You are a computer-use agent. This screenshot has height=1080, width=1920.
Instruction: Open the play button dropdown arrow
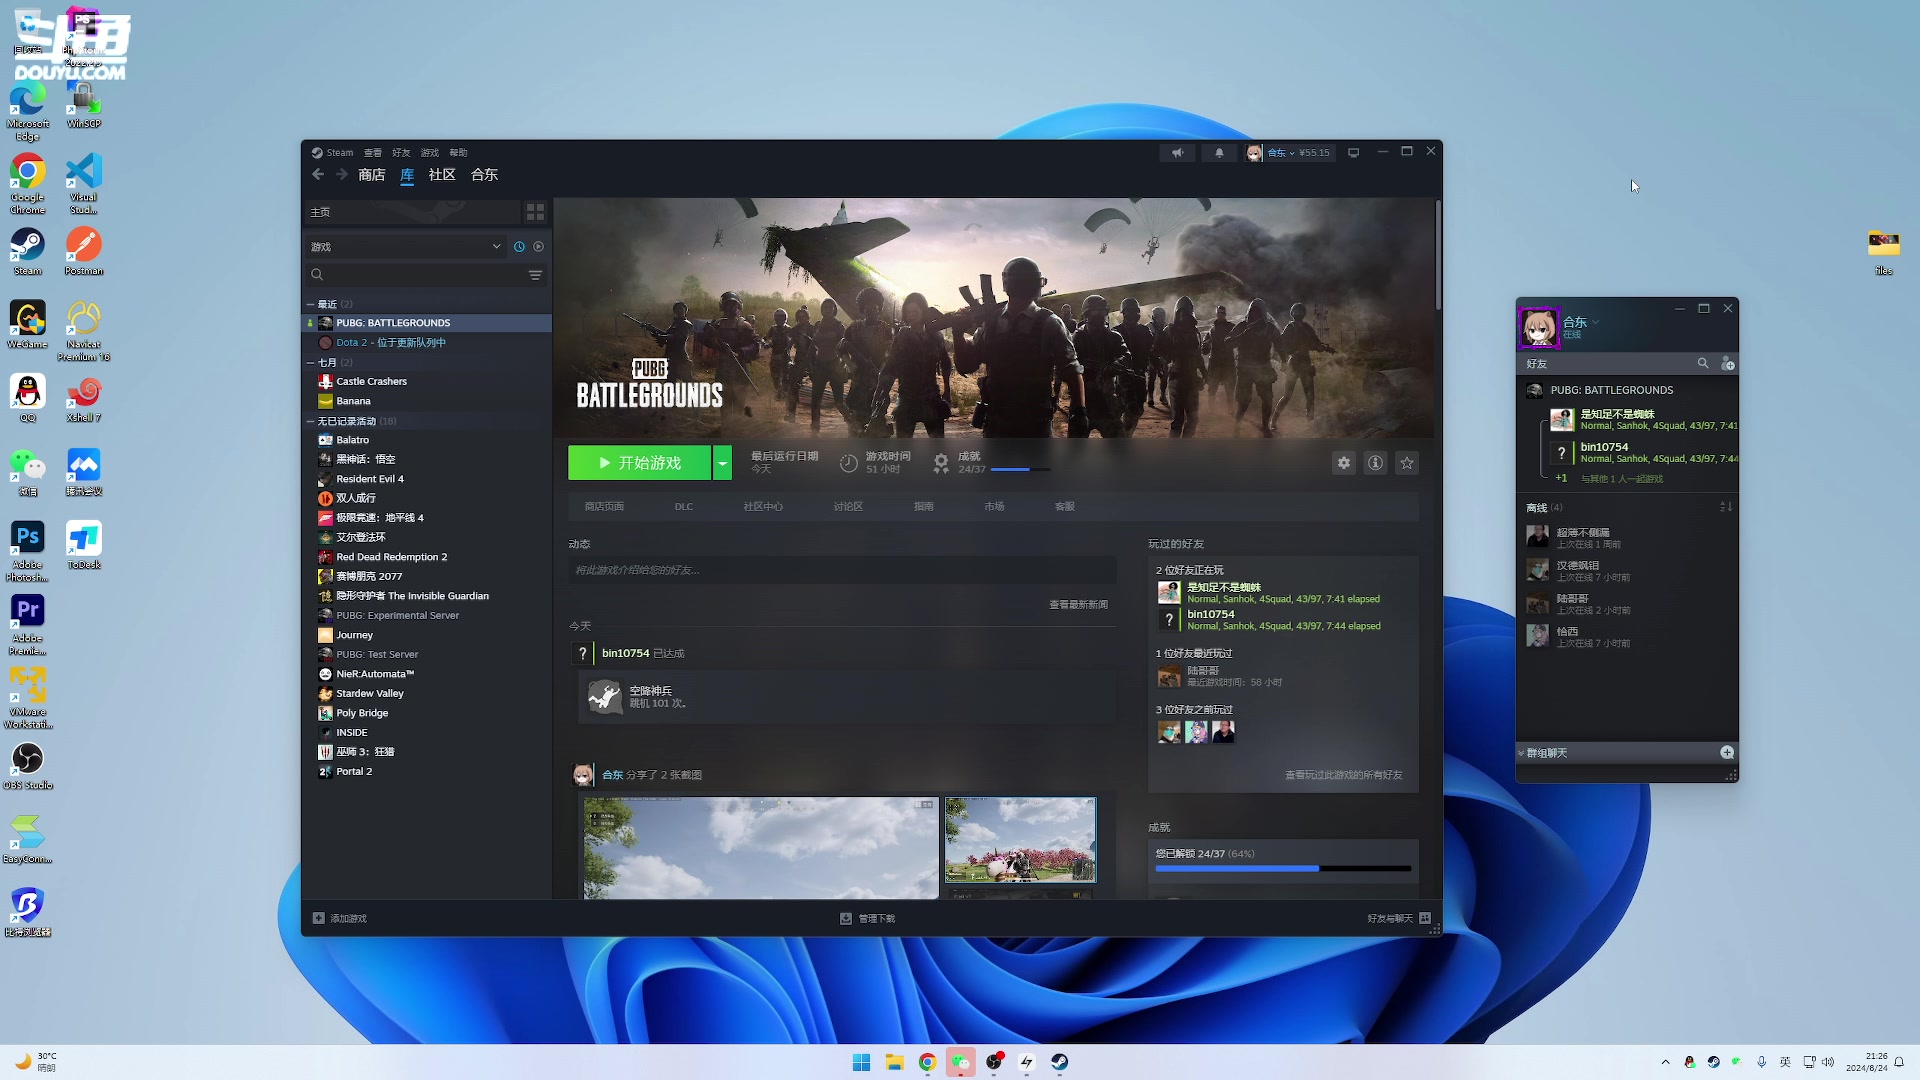[722, 463]
